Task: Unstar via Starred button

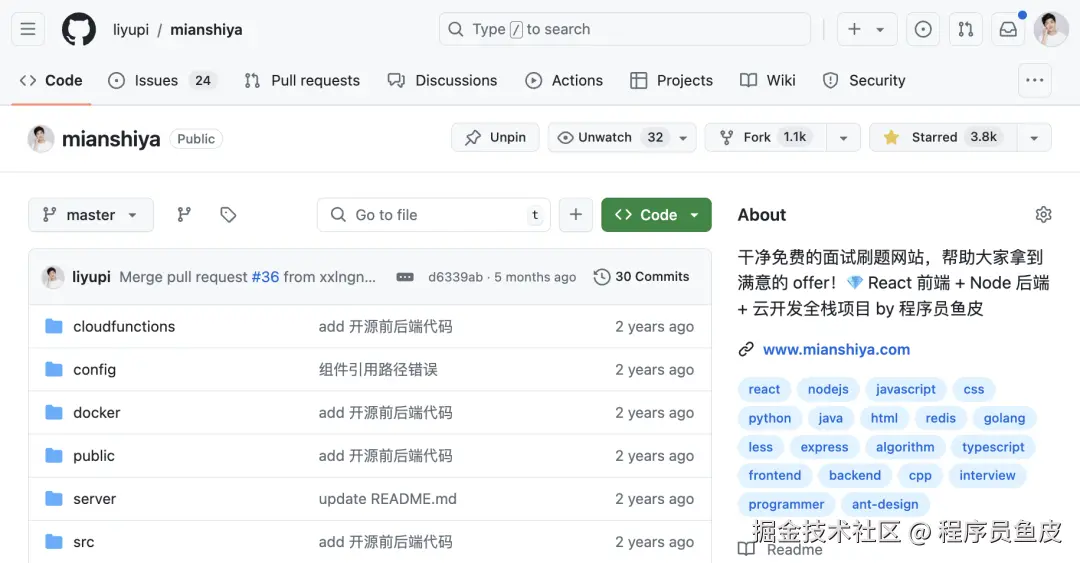Action: [x=944, y=137]
